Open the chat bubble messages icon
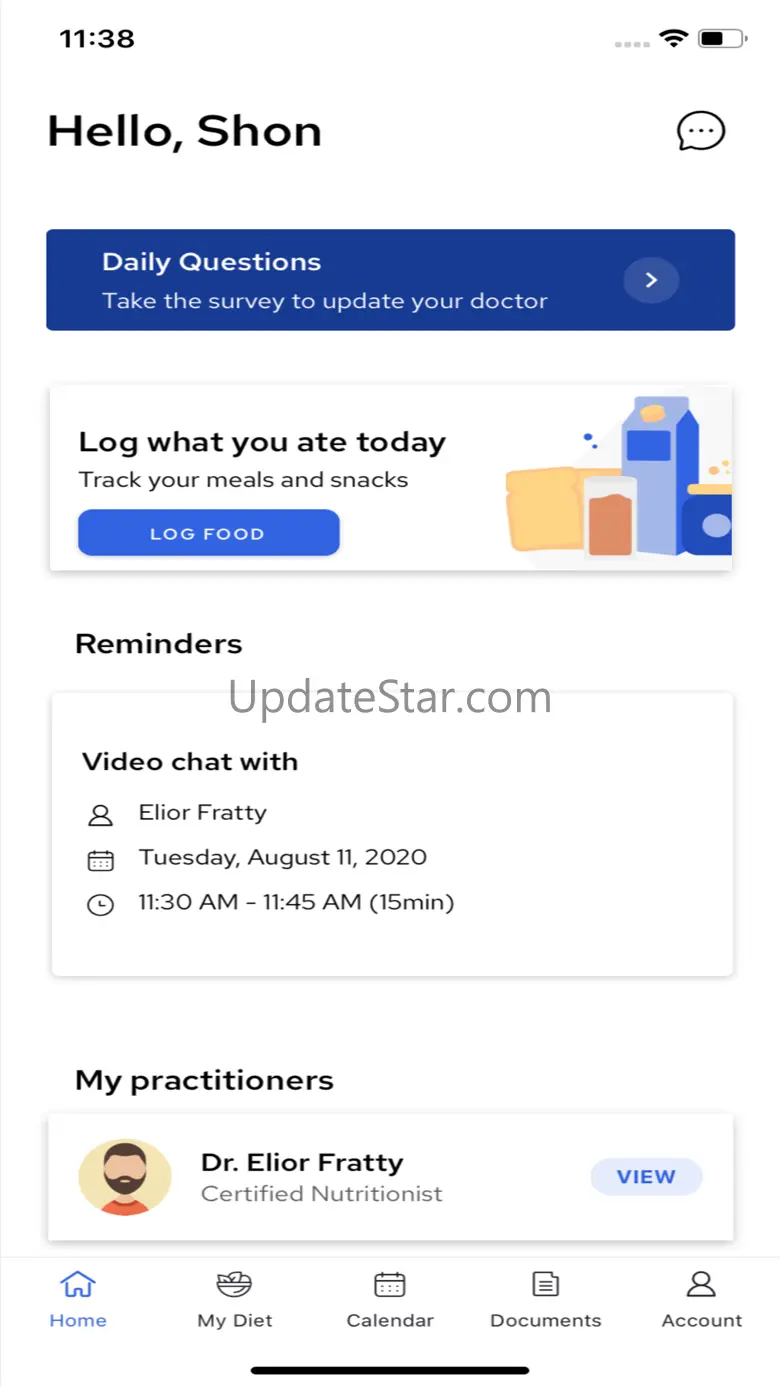This screenshot has width=780, height=1387. (x=701, y=131)
